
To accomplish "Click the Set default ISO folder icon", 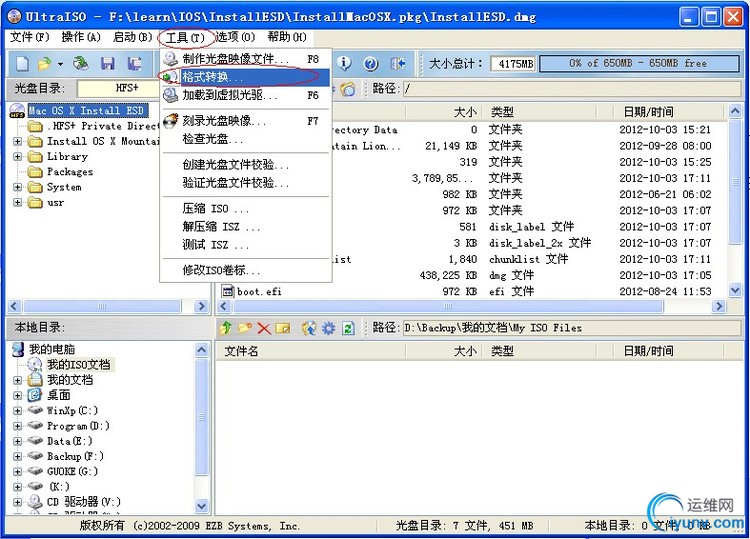I will tap(309, 328).
